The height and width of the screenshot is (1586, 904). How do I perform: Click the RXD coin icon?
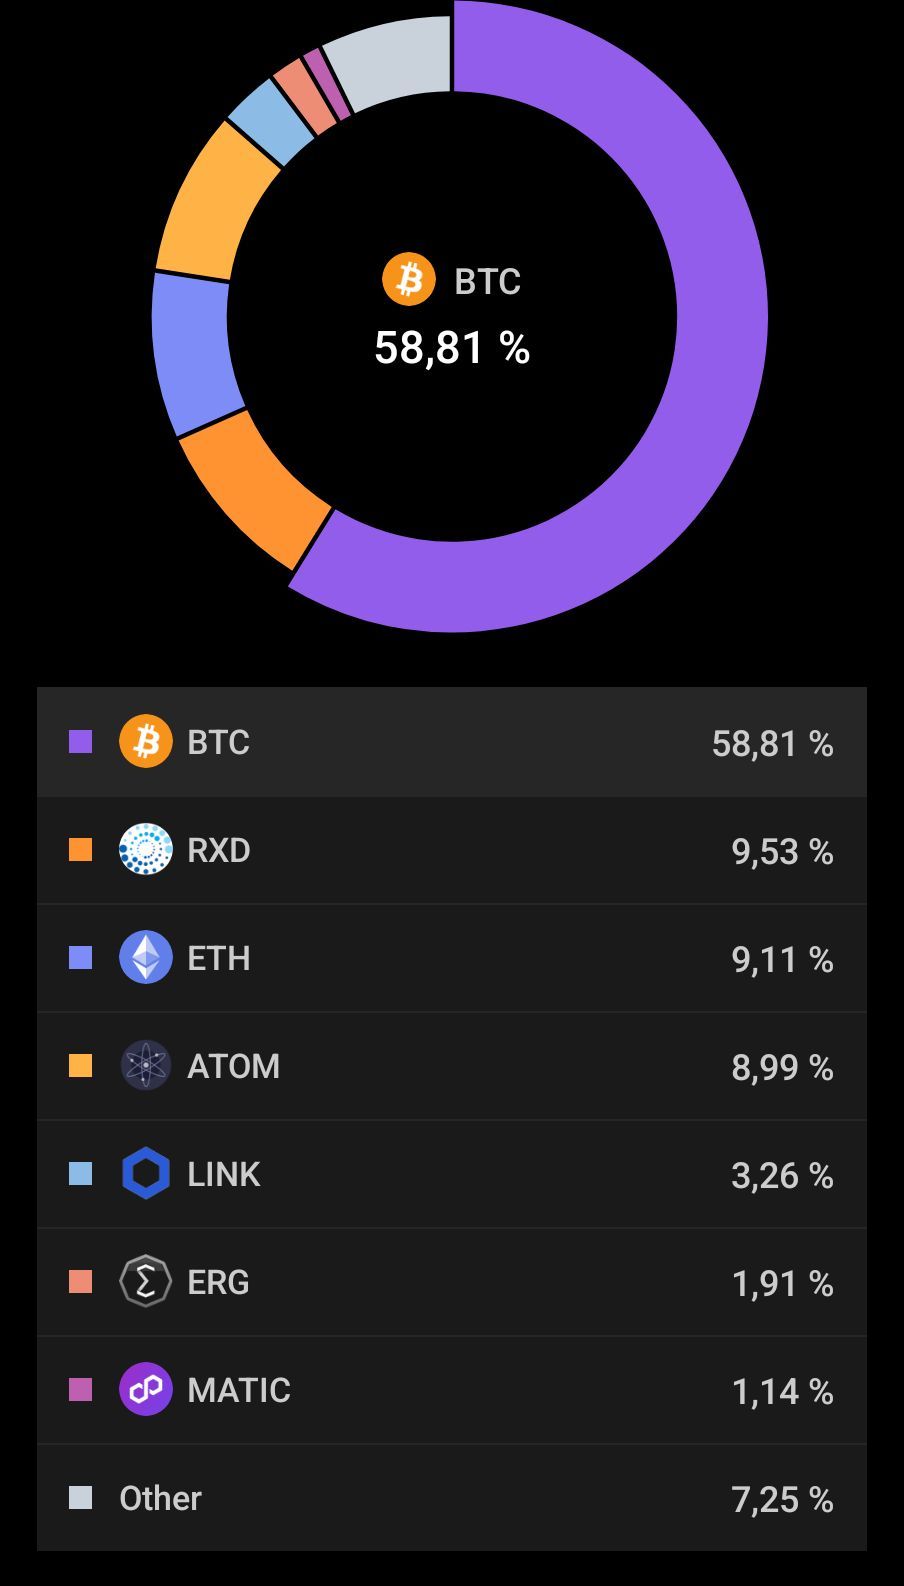tap(145, 850)
